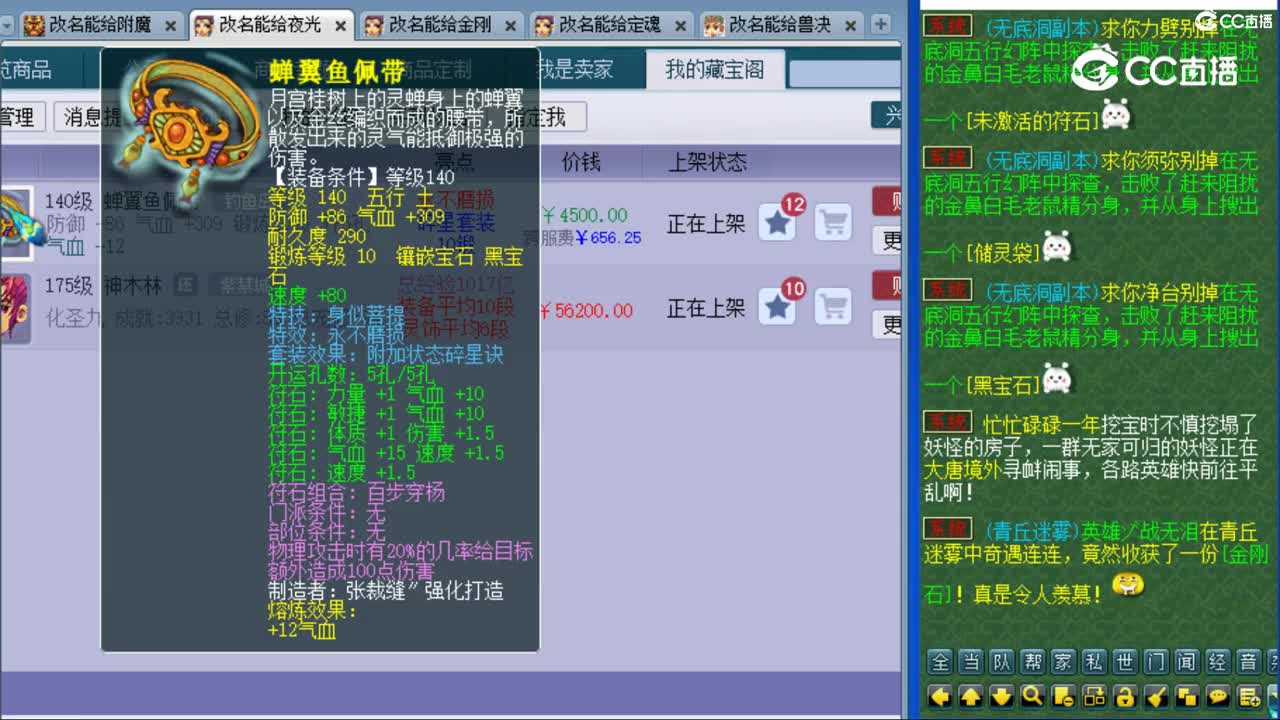Favorite the 4500.00 item star icon

(x=777, y=222)
